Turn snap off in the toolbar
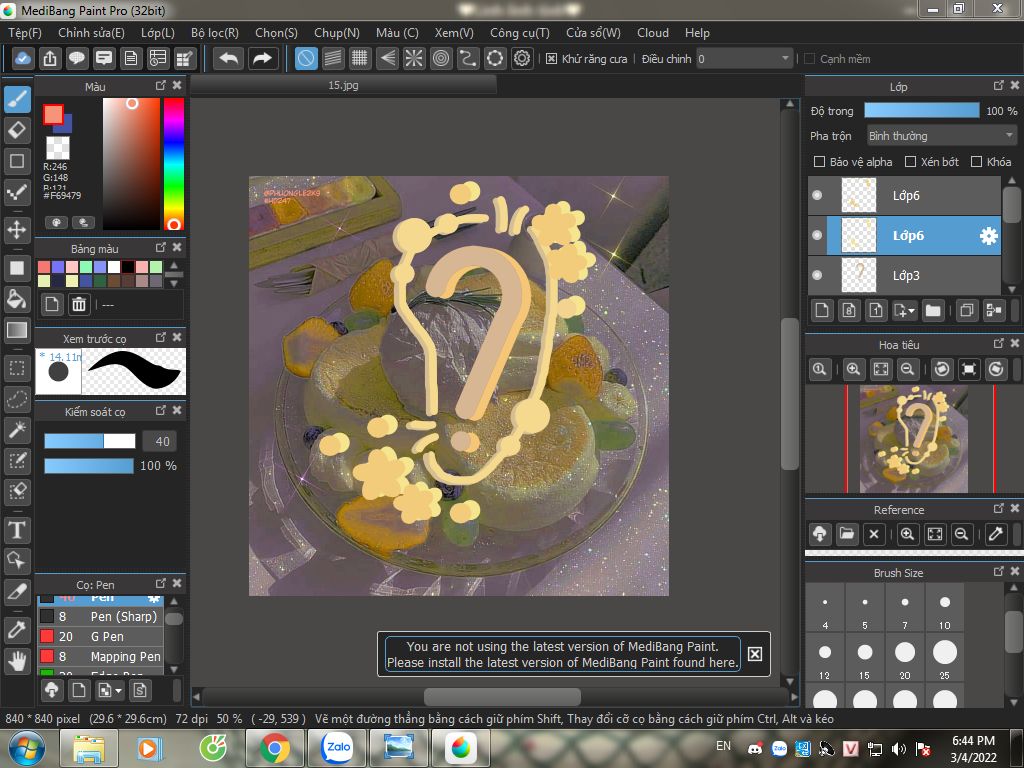The image size is (1024, 768). pyautogui.click(x=306, y=59)
